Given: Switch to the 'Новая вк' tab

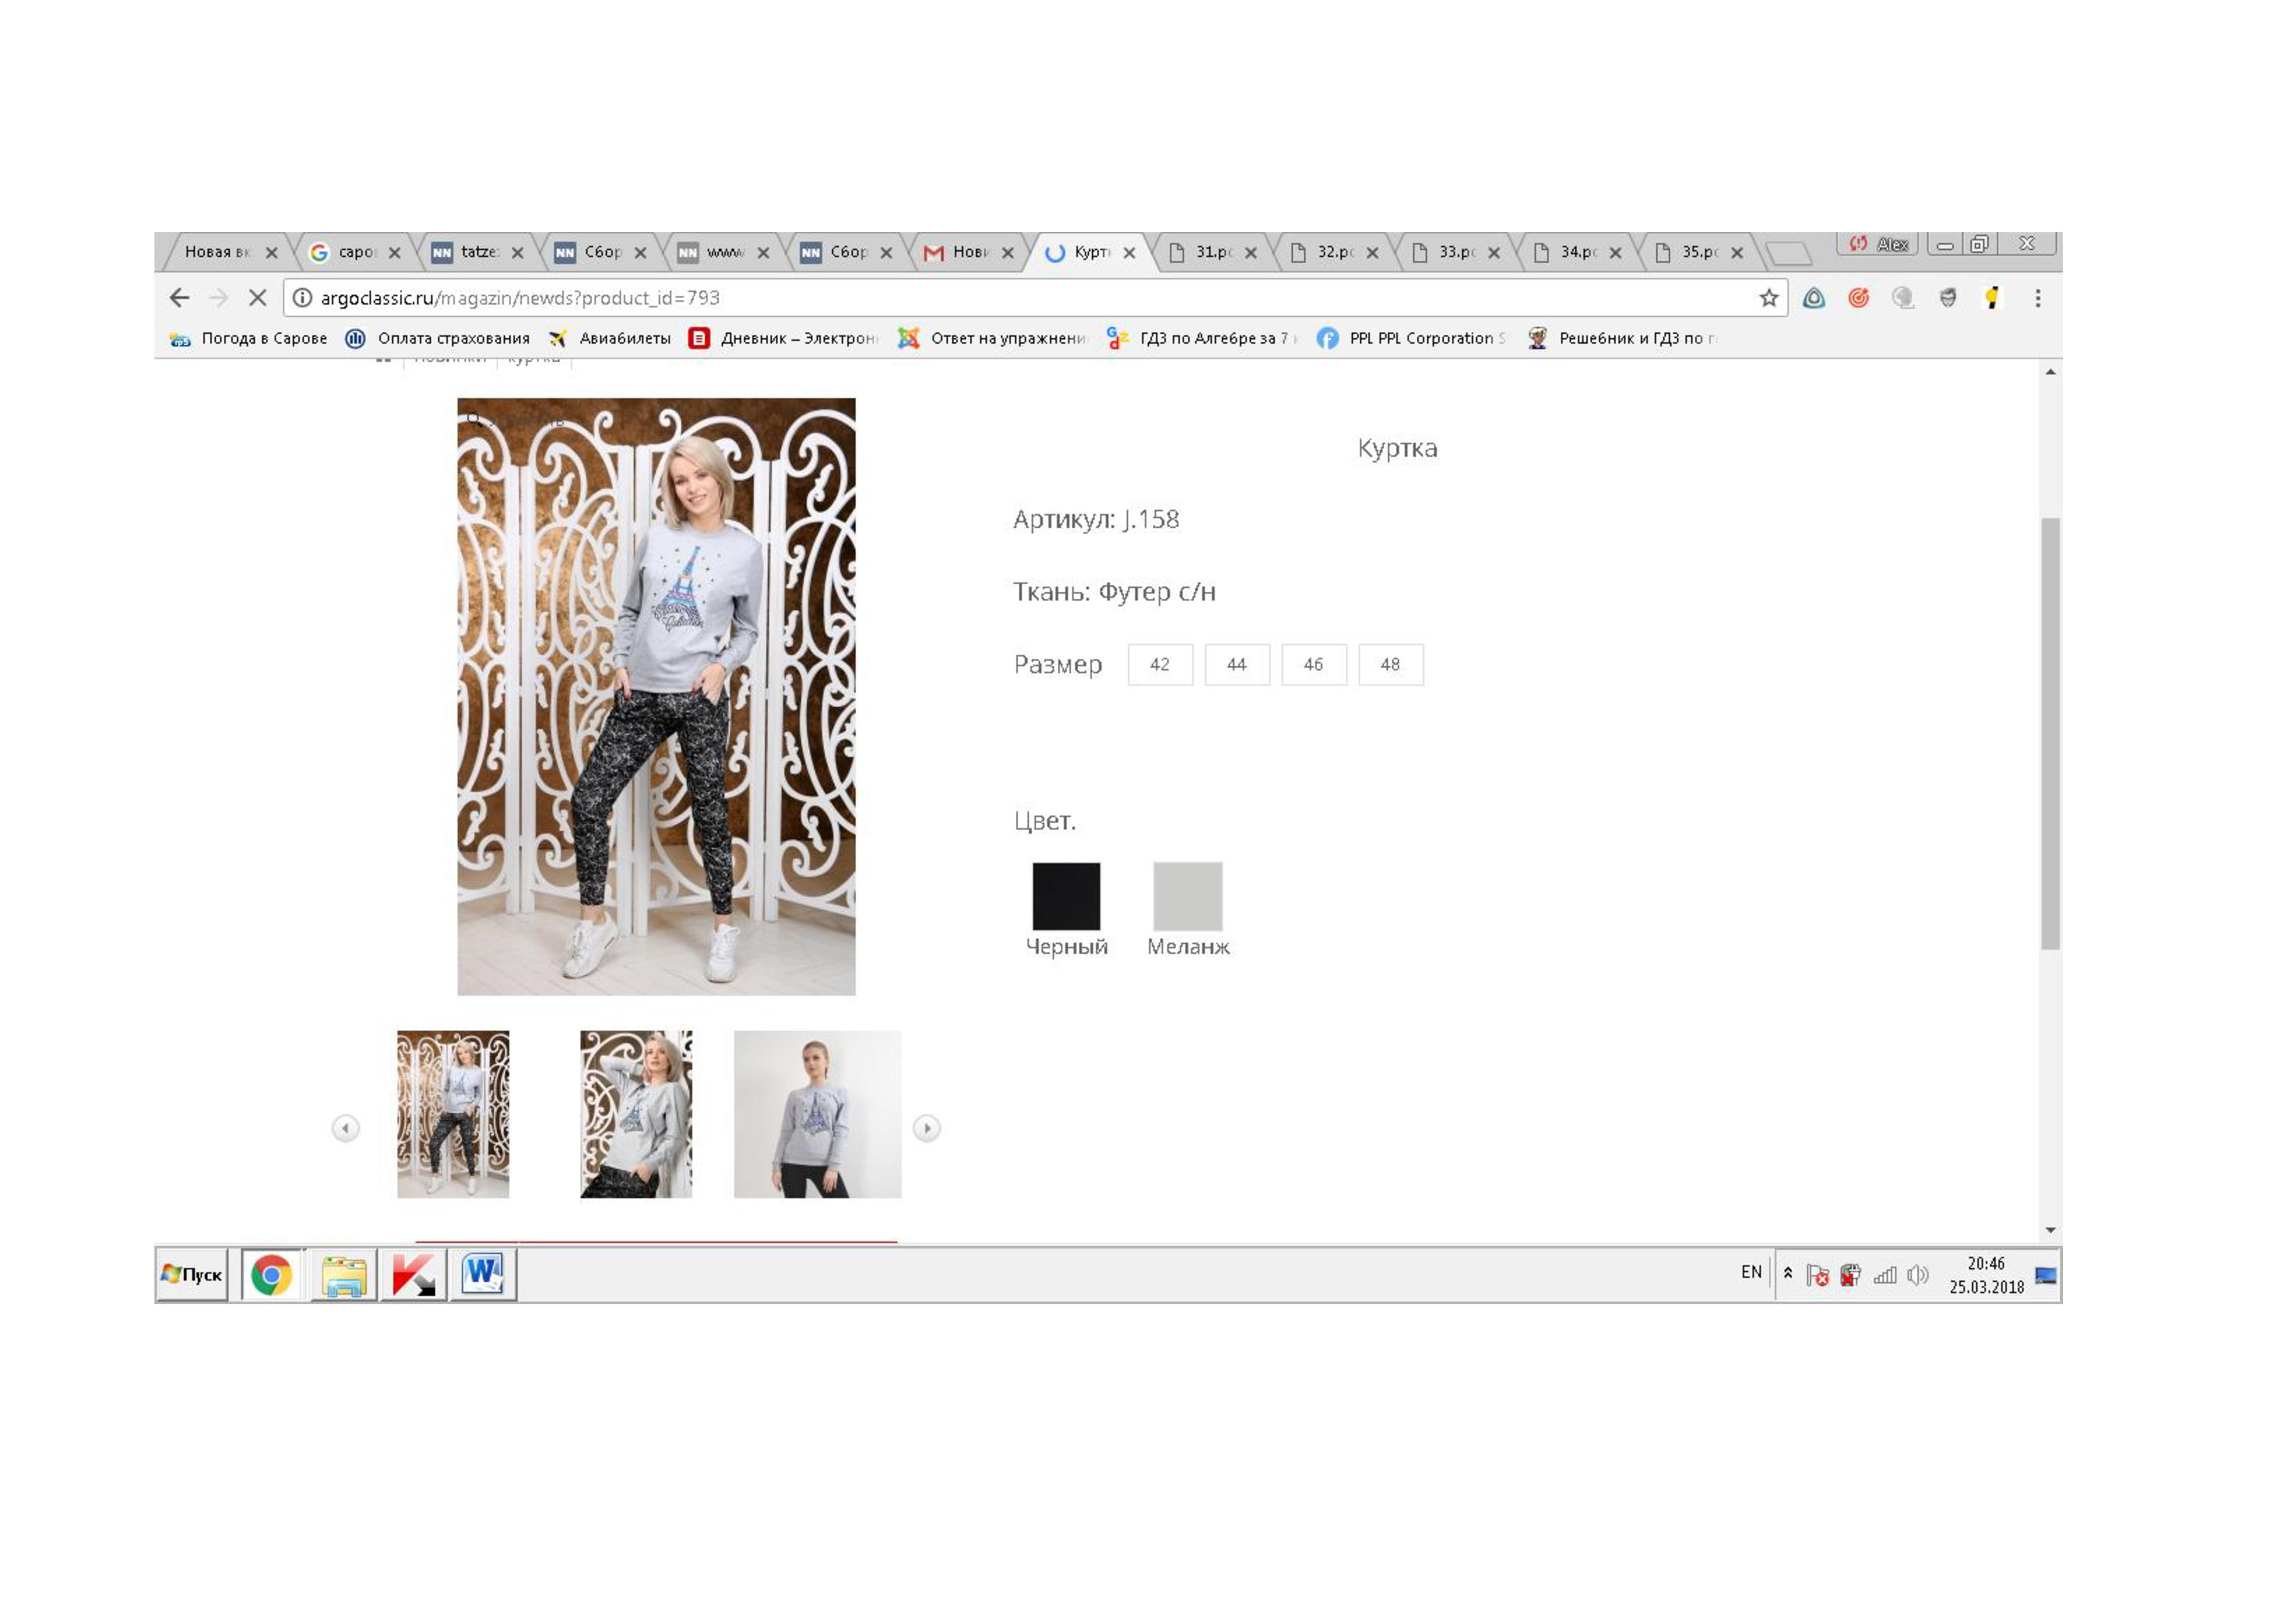Looking at the screenshot, I should pos(217,252).
